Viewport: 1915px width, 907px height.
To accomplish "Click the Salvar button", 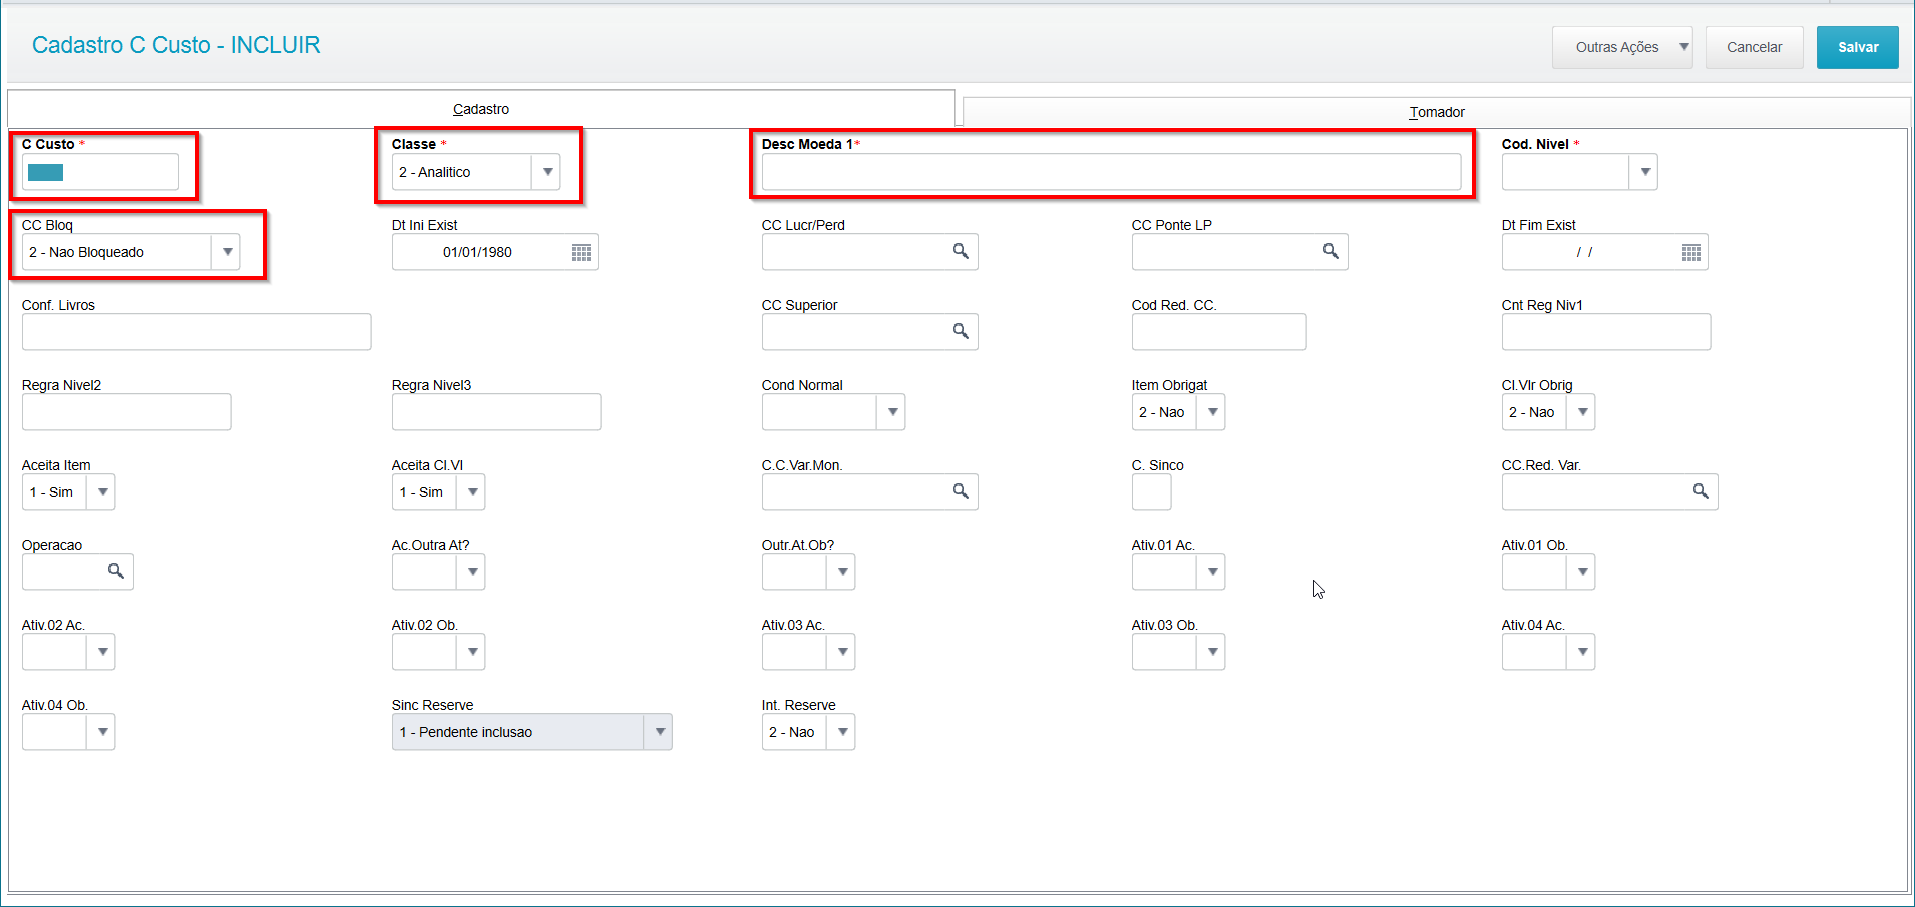I will 1858,47.
